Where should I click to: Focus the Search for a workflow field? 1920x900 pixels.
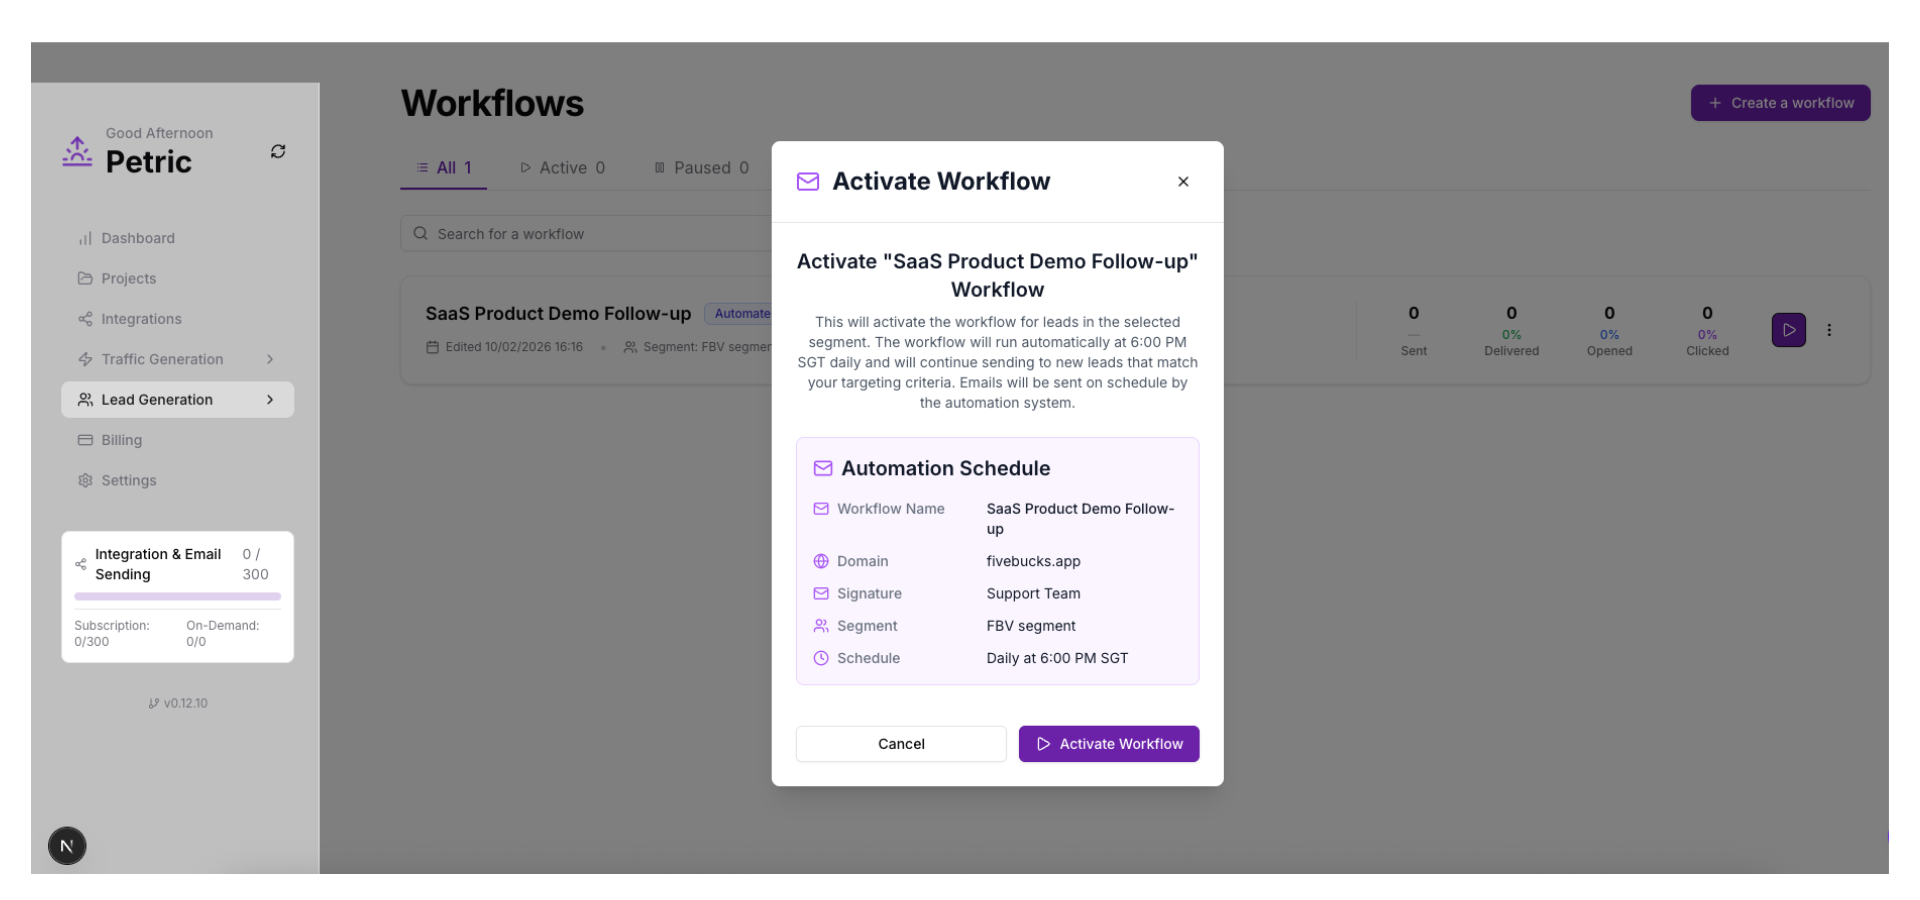click(x=586, y=234)
